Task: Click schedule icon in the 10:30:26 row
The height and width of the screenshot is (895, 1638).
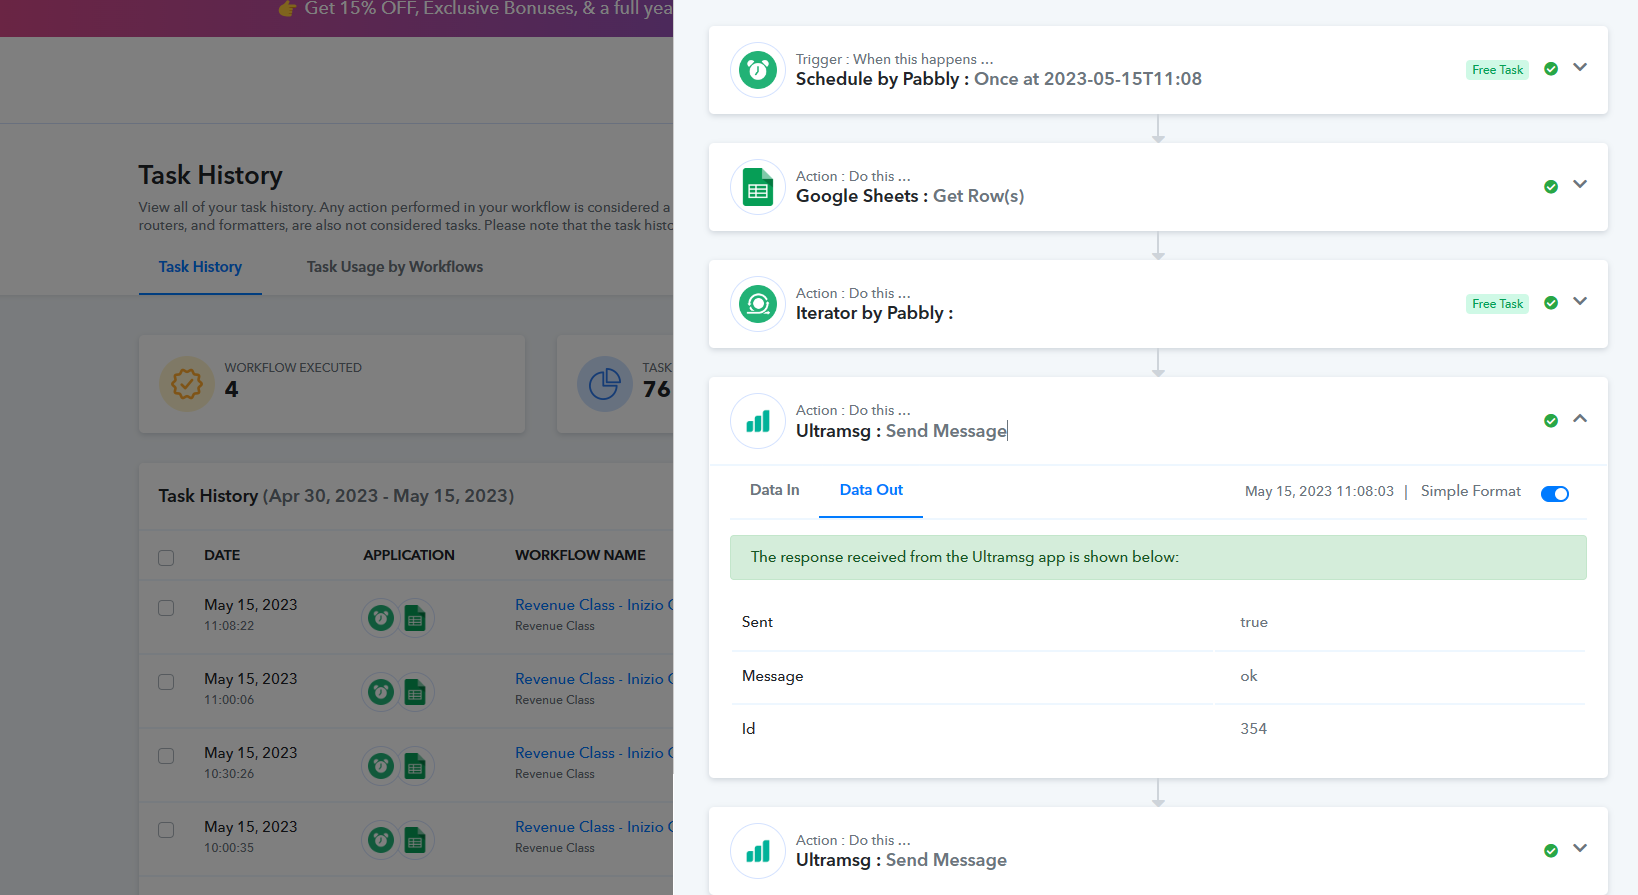Action: click(x=381, y=766)
